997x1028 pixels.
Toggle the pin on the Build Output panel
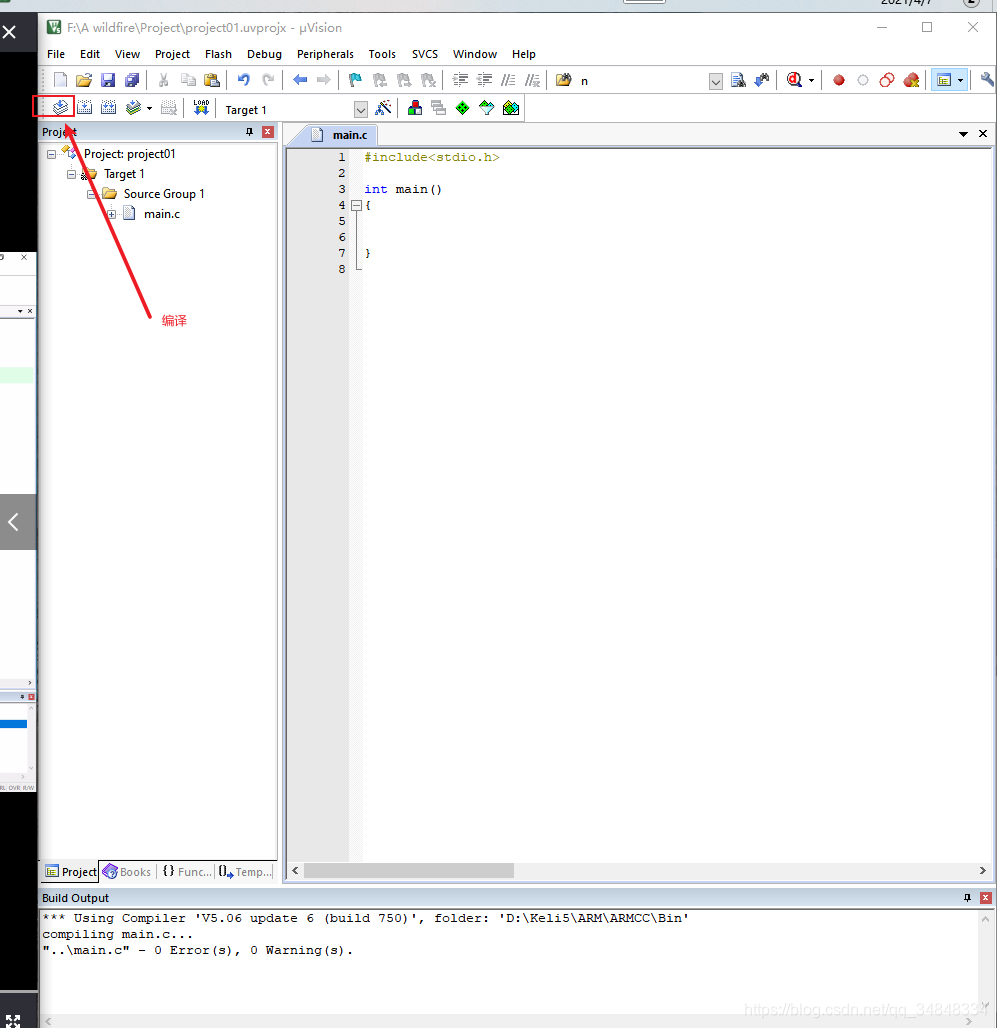pos(968,898)
